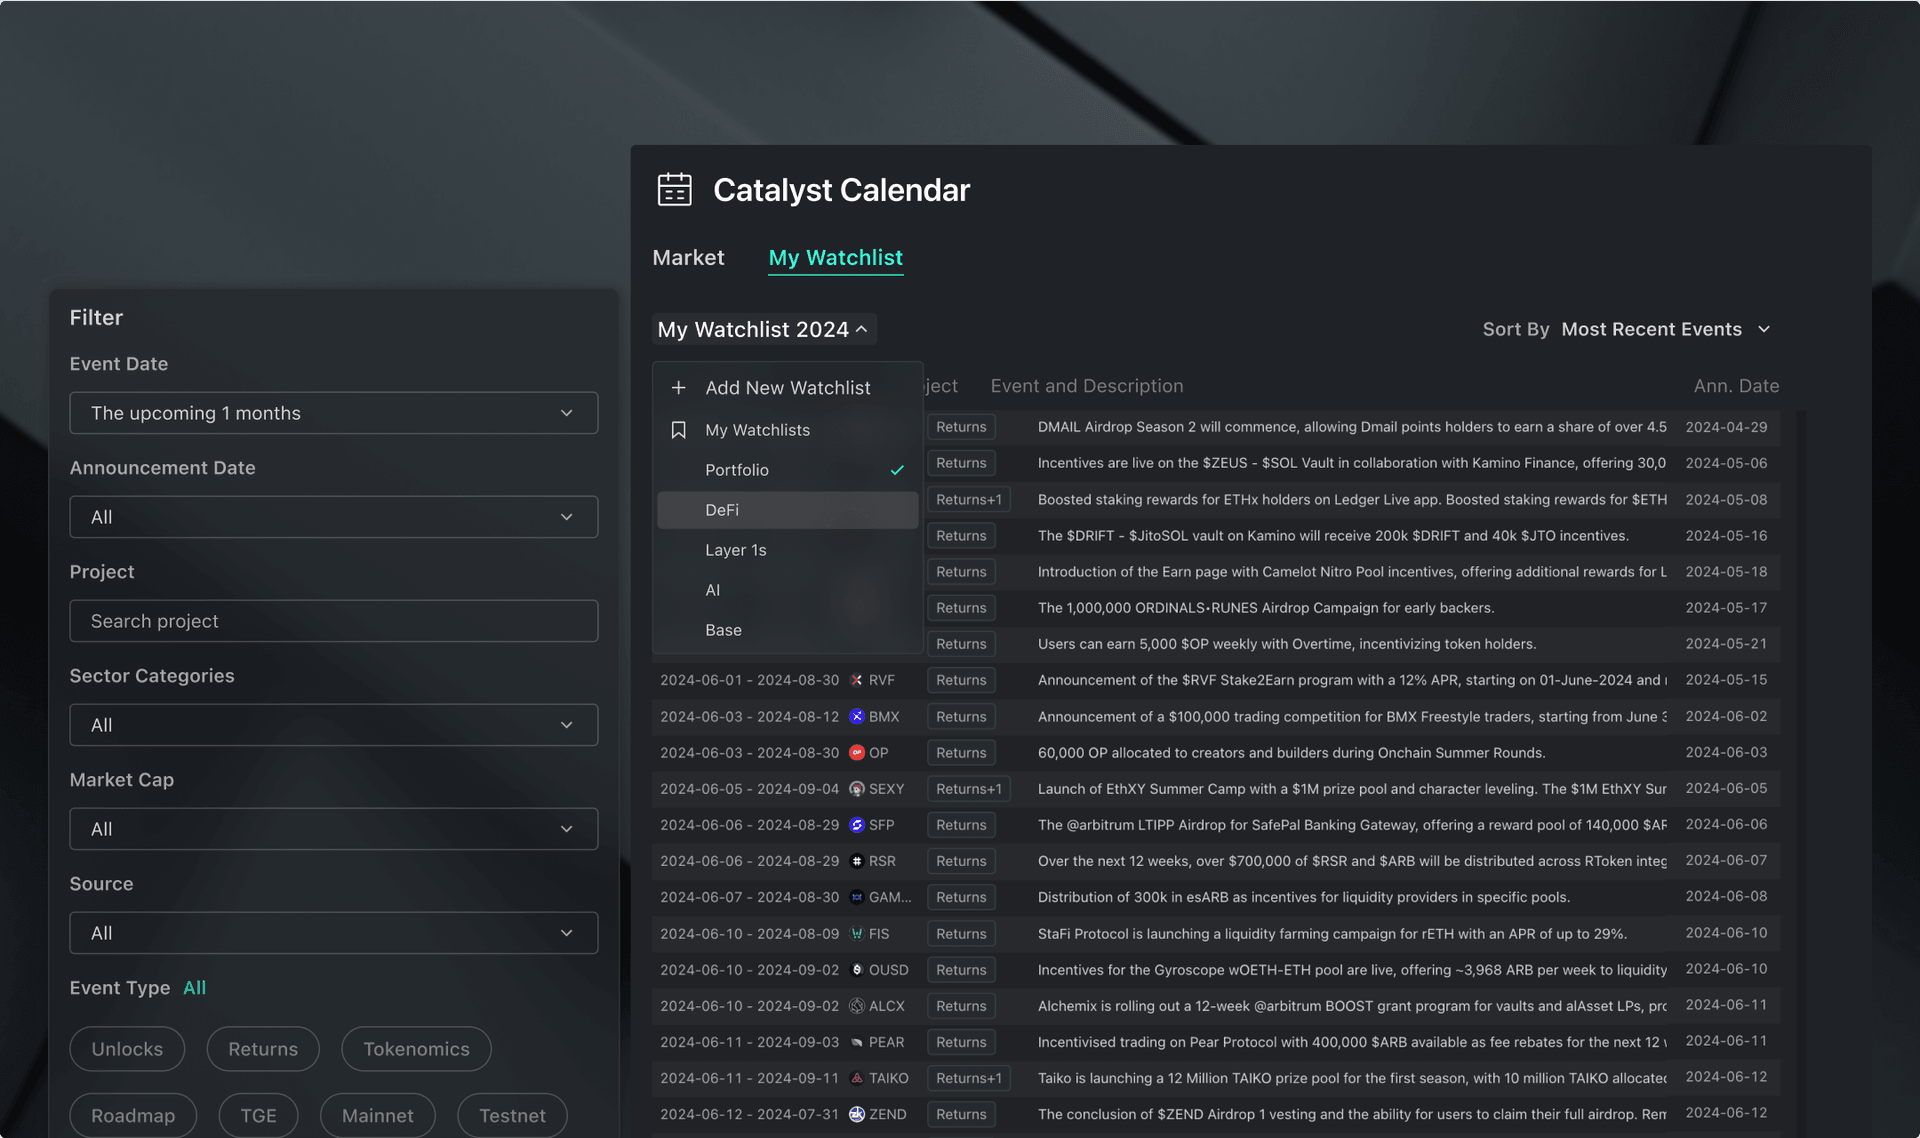1920x1138 pixels.
Task: Click the OUSD token icon
Action: point(857,970)
